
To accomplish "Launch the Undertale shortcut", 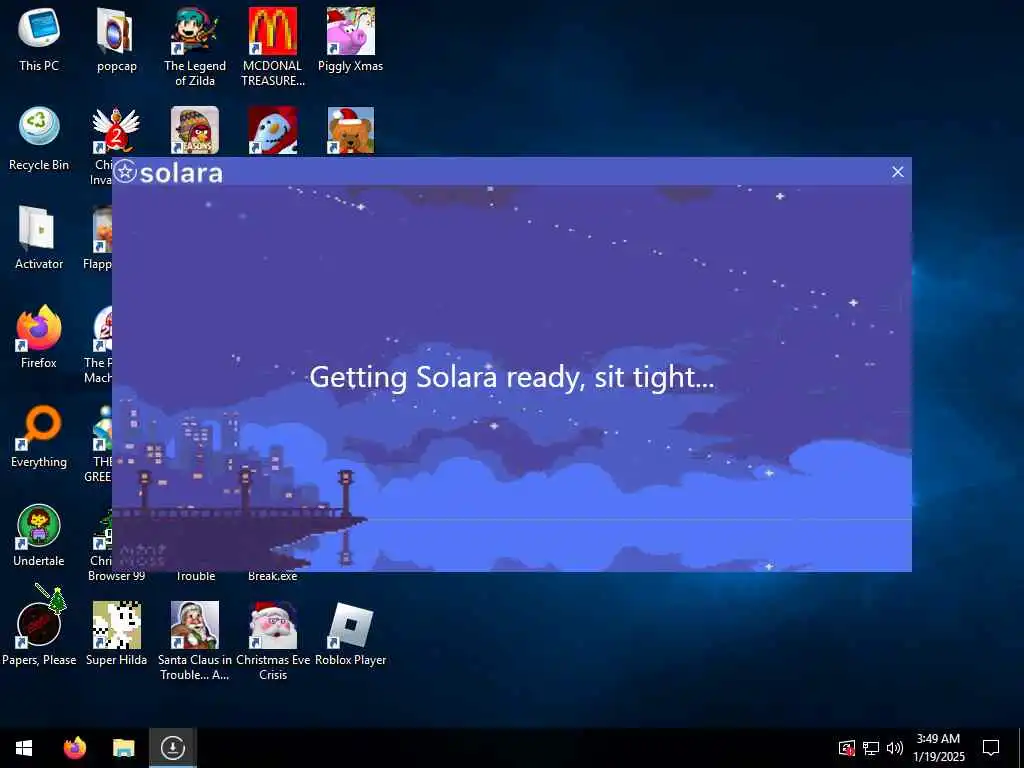I will point(39,536).
